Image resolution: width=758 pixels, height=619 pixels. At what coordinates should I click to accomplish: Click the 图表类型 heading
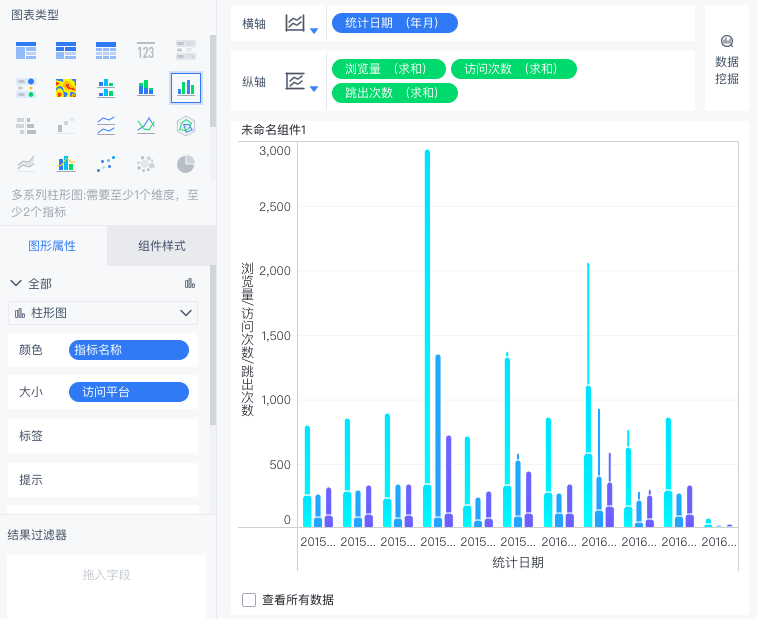tap(35, 15)
